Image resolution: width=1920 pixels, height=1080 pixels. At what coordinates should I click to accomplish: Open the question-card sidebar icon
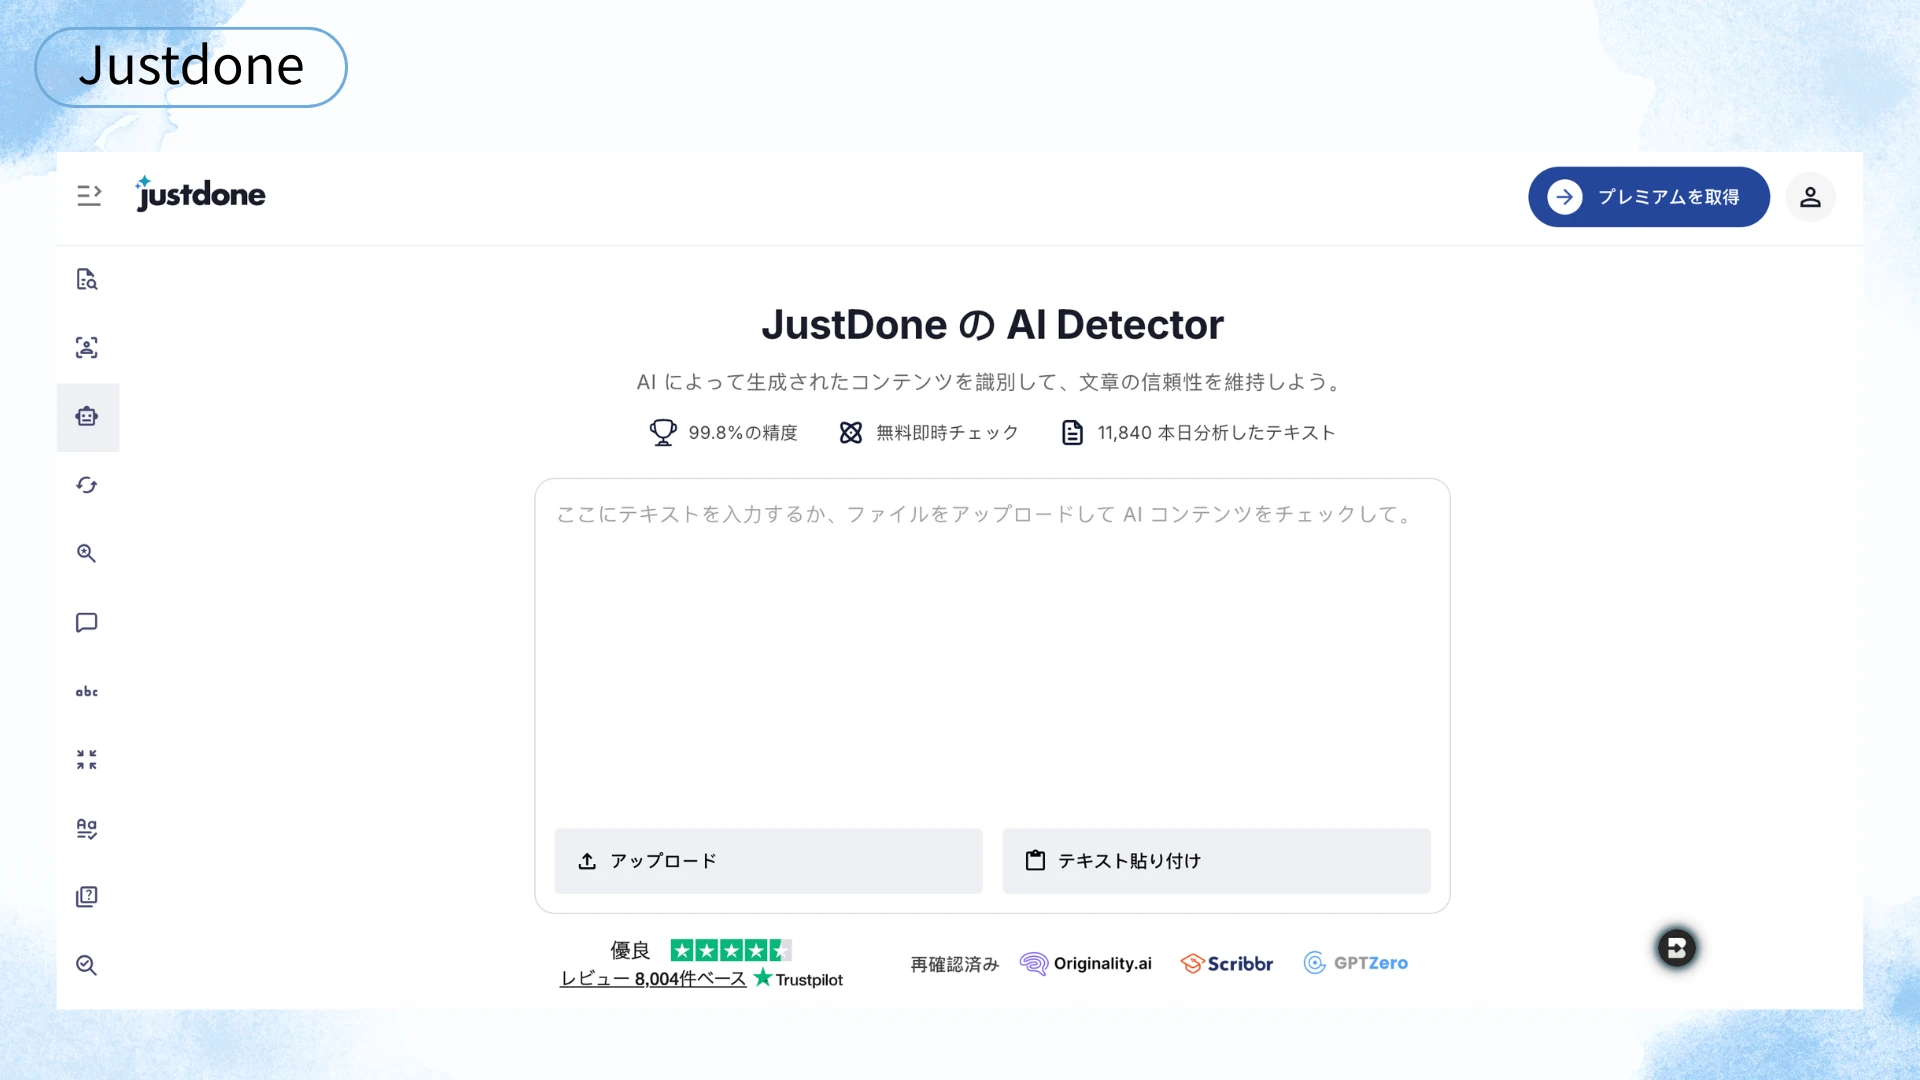coord(87,897)
